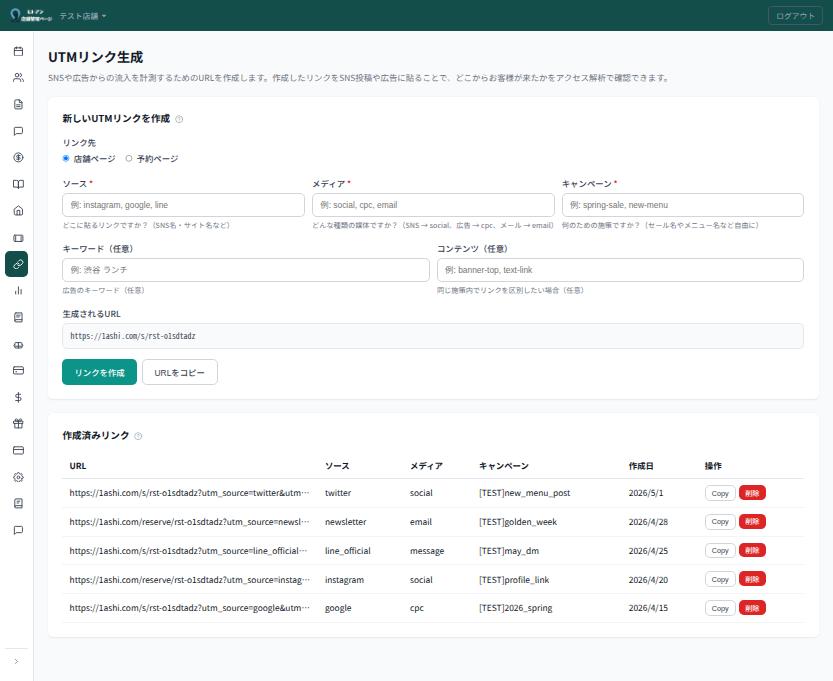Open the open-book sidebar icon
833x681 pixels.
(18, 184)
